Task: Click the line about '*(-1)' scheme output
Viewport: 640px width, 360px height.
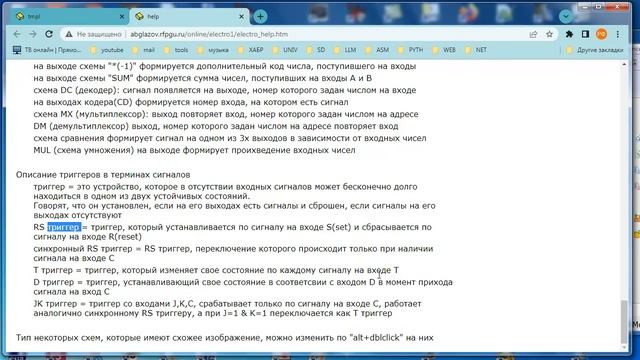Action: (x=224, y=66)
